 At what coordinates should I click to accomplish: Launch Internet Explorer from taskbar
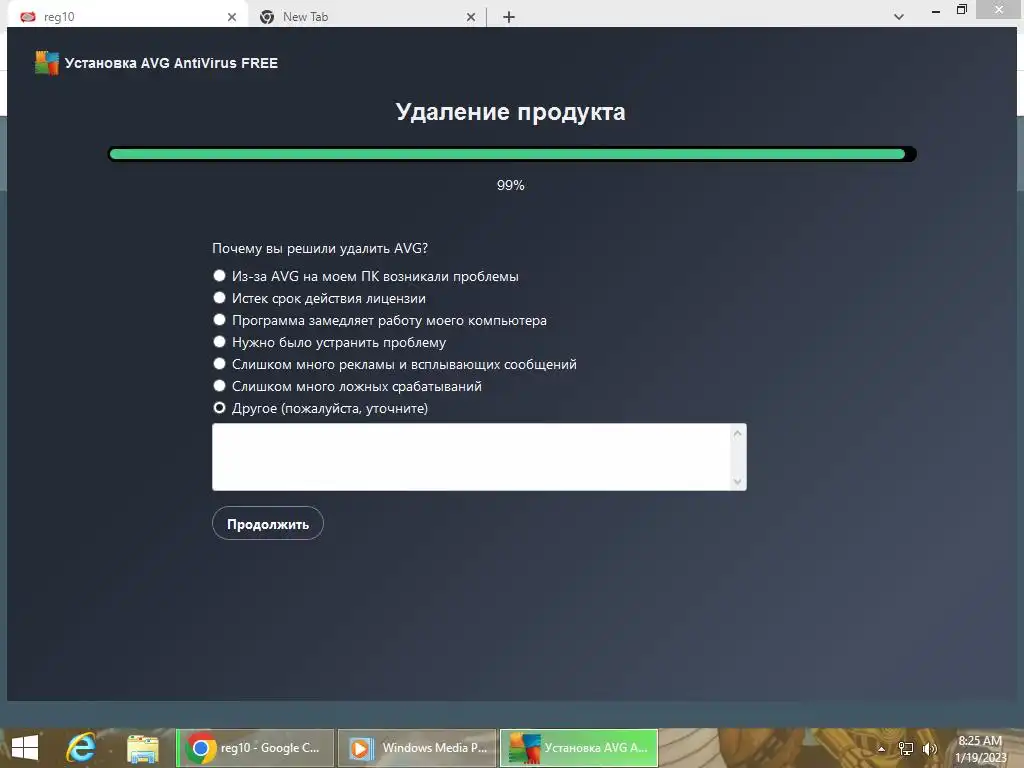pyautogui.click(x=80, y=748)
